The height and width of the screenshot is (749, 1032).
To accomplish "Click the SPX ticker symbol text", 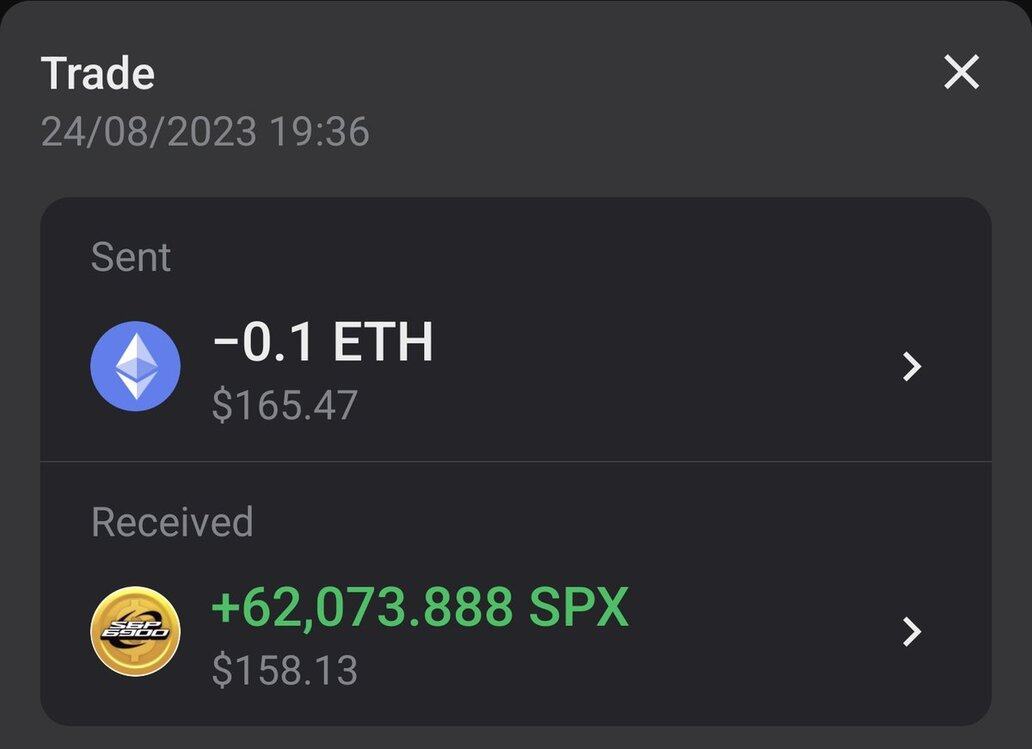I will (579, 607).
